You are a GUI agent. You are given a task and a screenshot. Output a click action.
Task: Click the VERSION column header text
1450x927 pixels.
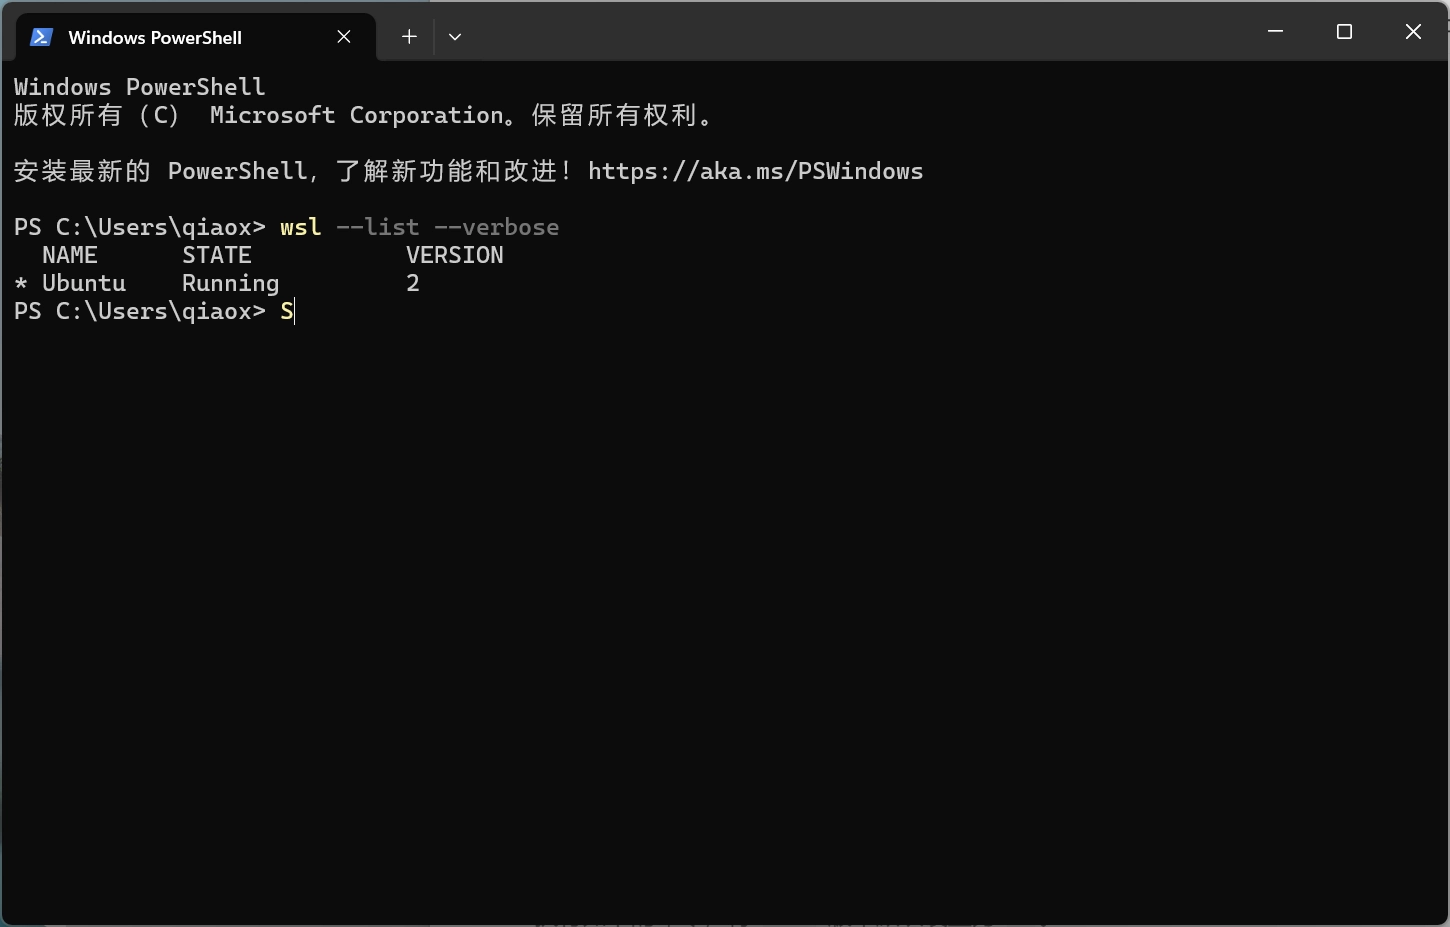454,255
